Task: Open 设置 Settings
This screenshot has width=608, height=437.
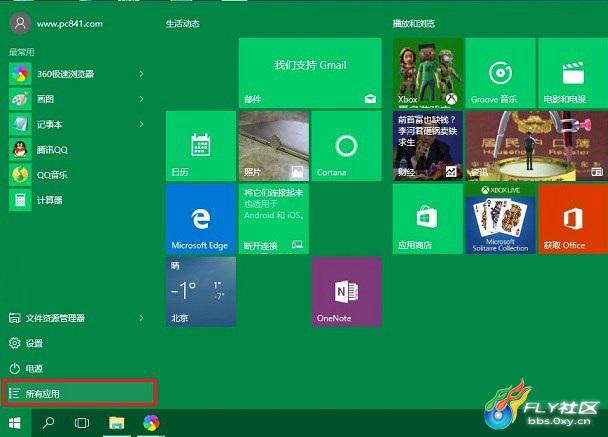Action: pyautogui.click(x=76, y=343)
